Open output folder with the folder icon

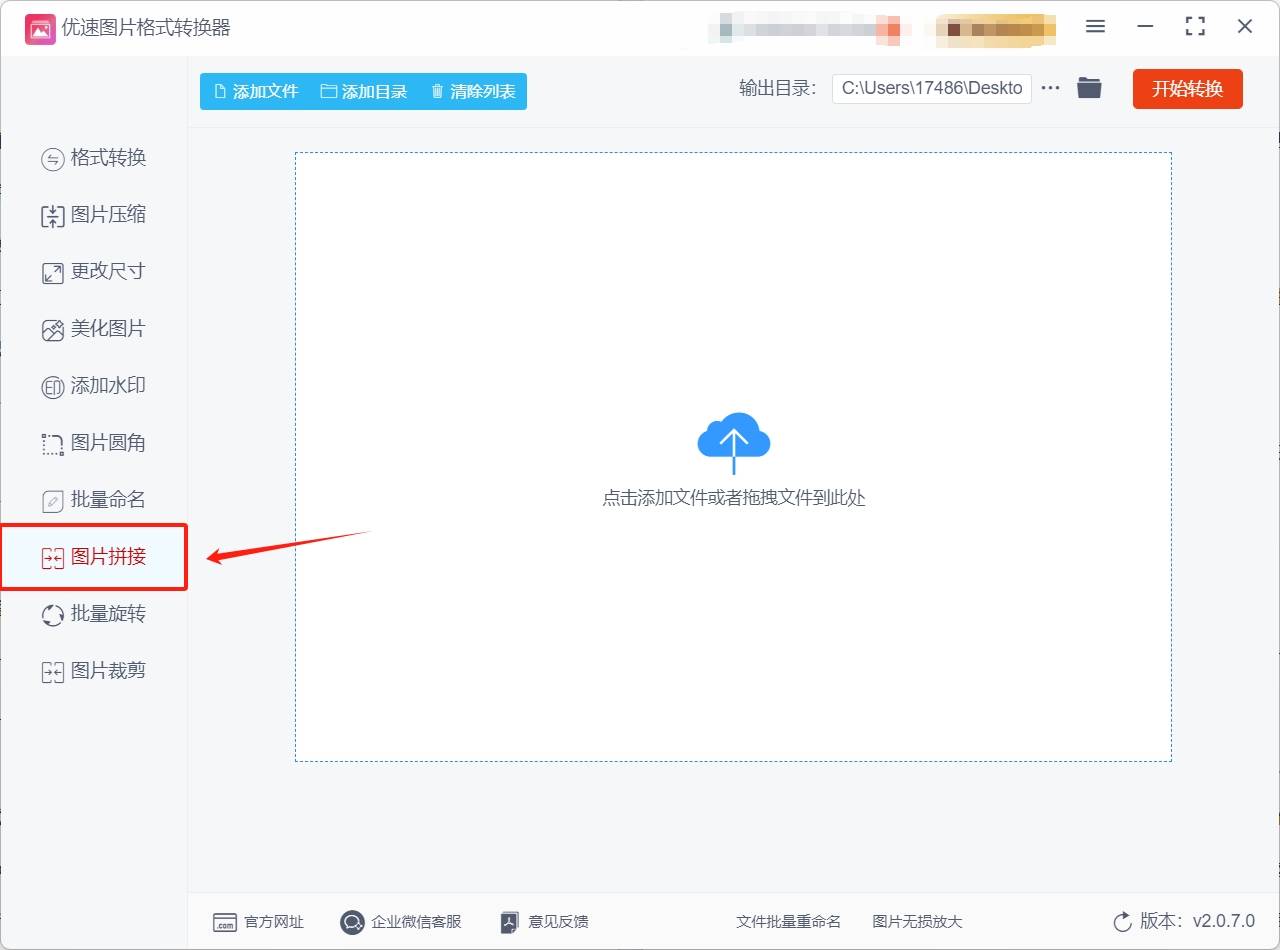tap(1089, 88)
